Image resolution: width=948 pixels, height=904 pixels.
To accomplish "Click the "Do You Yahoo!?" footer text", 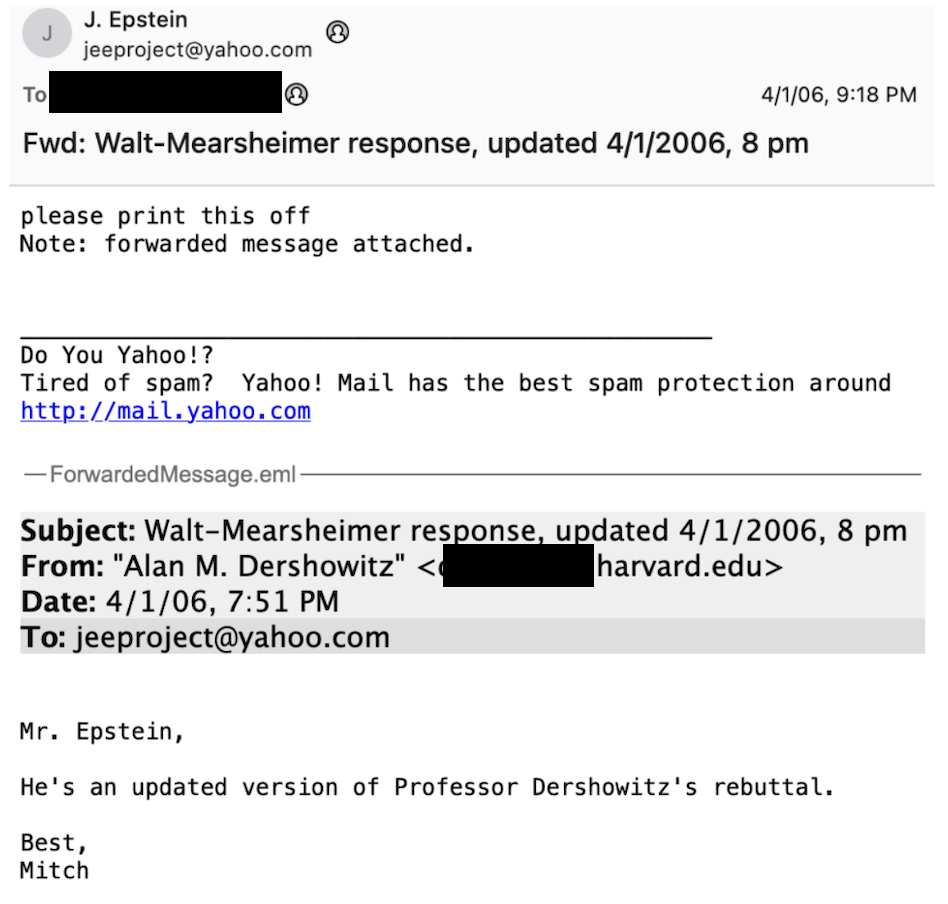I will click(117, 356).
